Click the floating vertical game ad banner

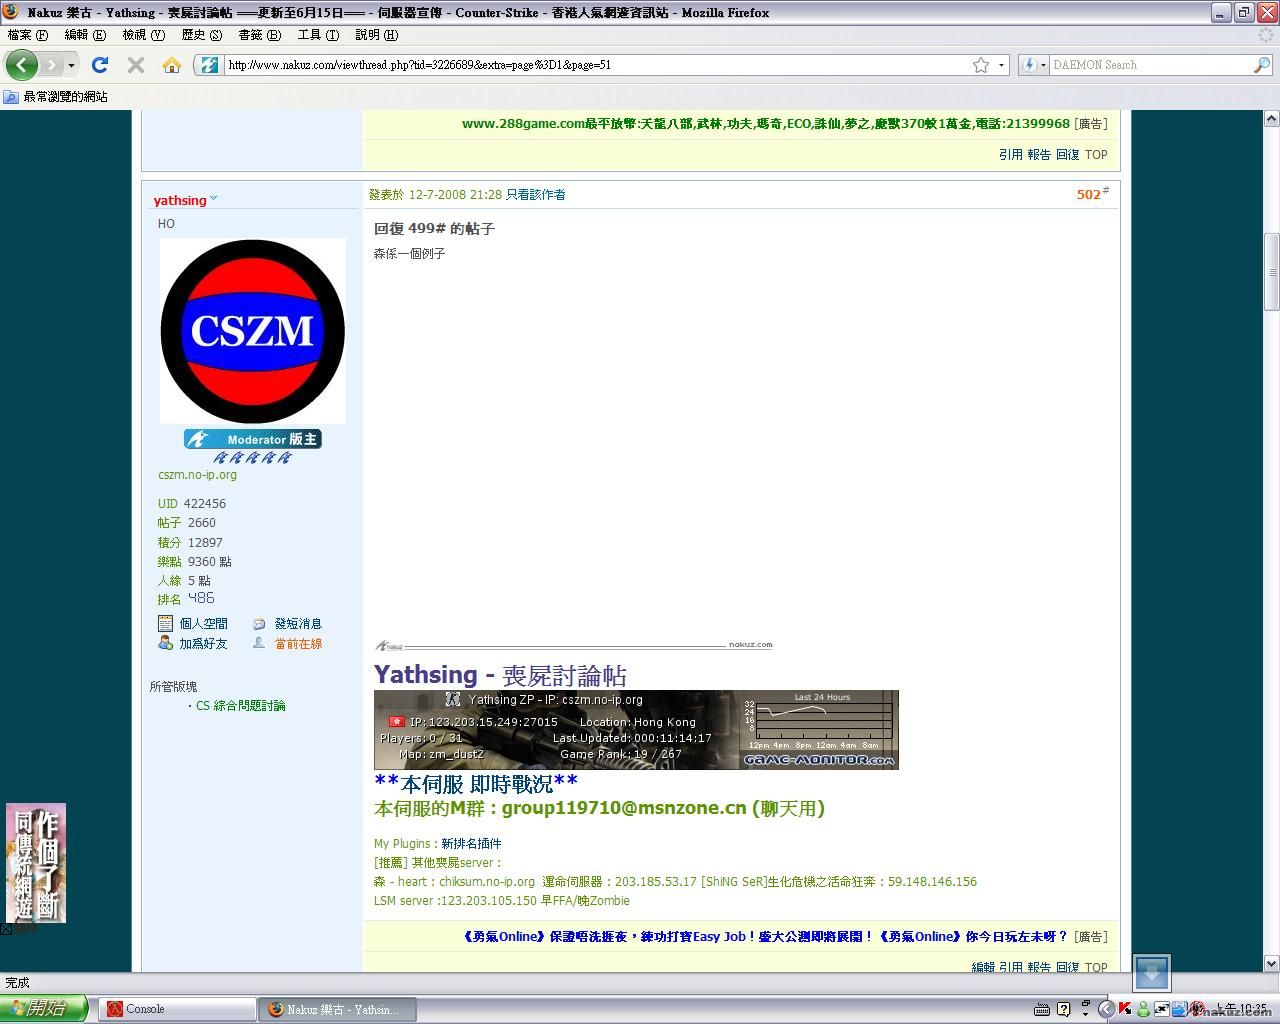(36, 862)
